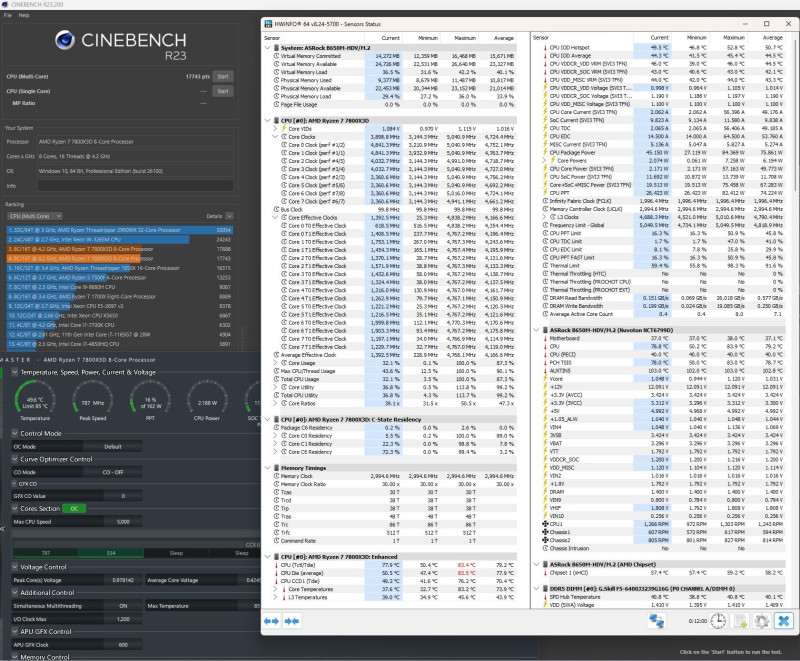The width and height of the screenshot is (800, 661).
Task: Click the Memory Clock icon in Memory Timings
Action: pos(277,476)
